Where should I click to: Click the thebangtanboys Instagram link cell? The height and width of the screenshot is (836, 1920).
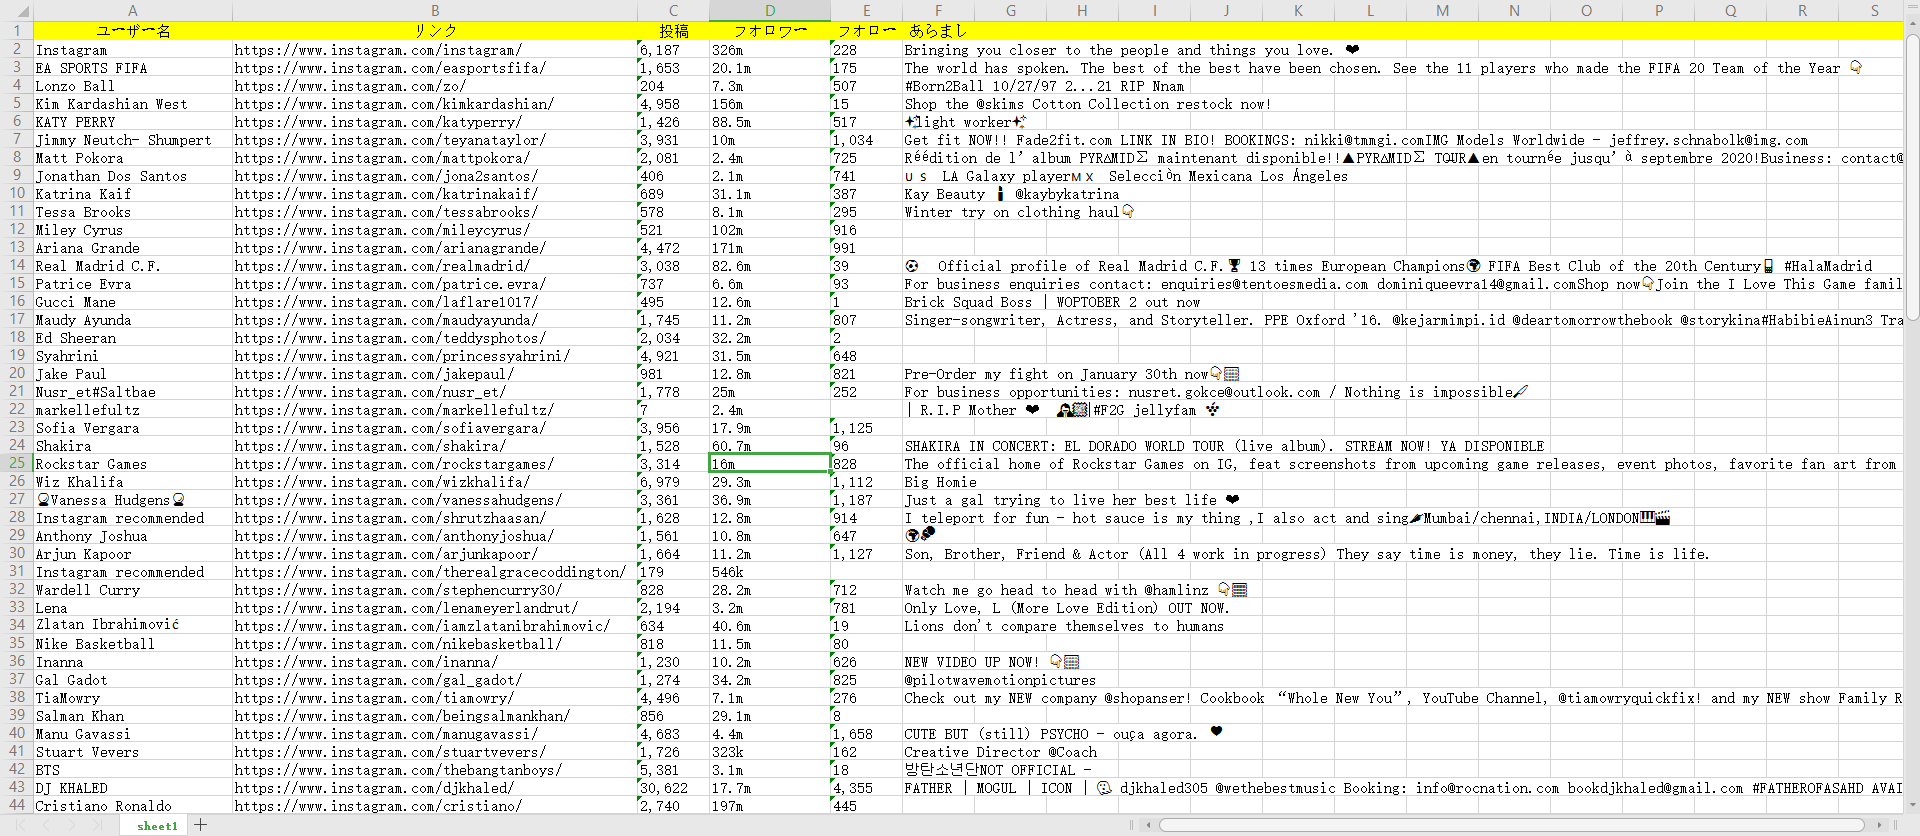click(x=435, y=769)
